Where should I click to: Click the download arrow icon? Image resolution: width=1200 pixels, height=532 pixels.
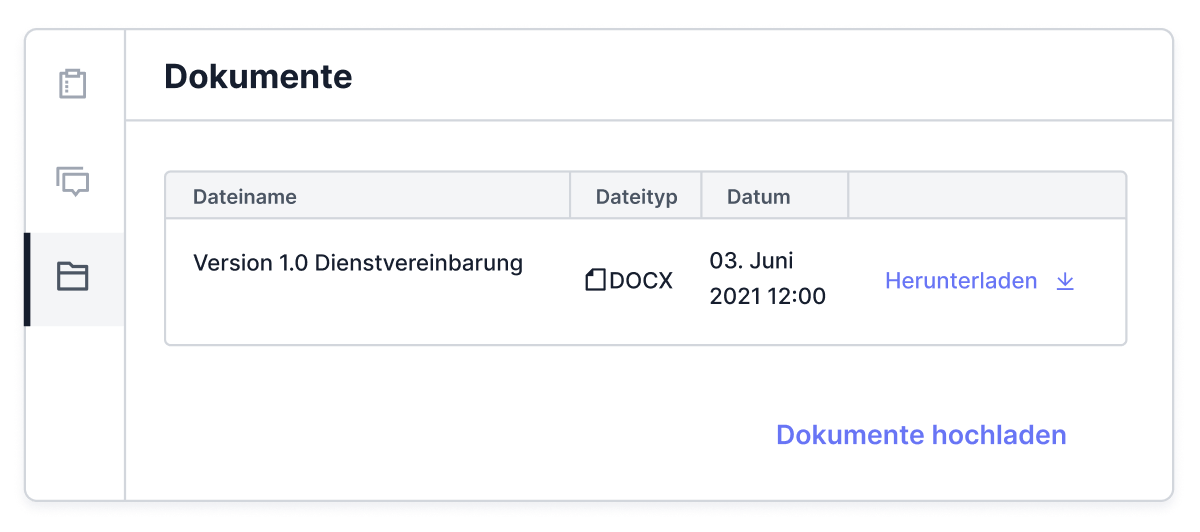point(1065,281)
